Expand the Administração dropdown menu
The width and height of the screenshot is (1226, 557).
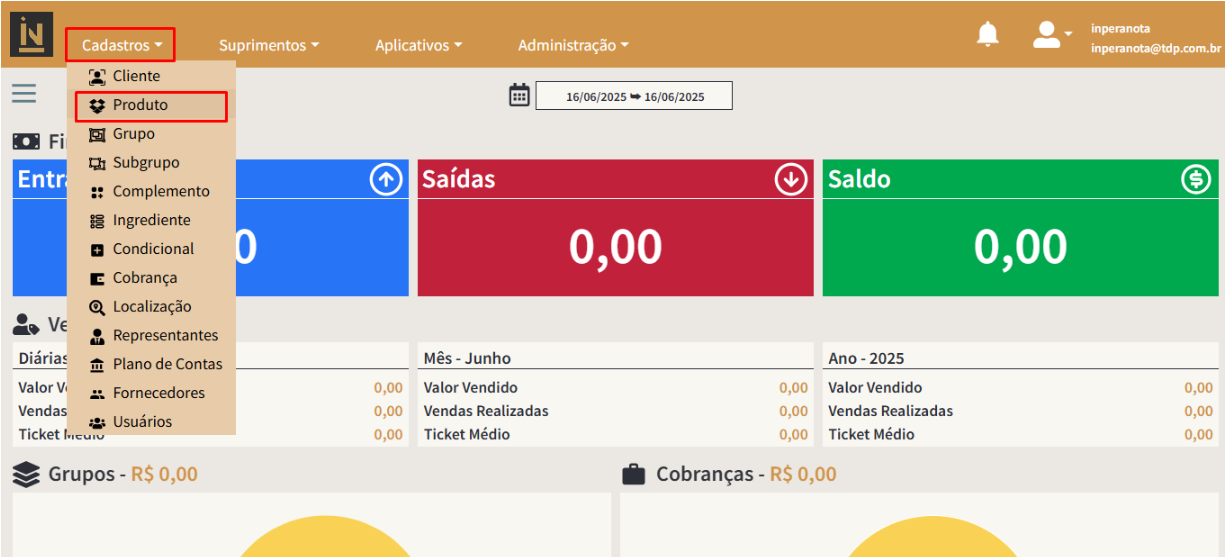tap(573, 45)
